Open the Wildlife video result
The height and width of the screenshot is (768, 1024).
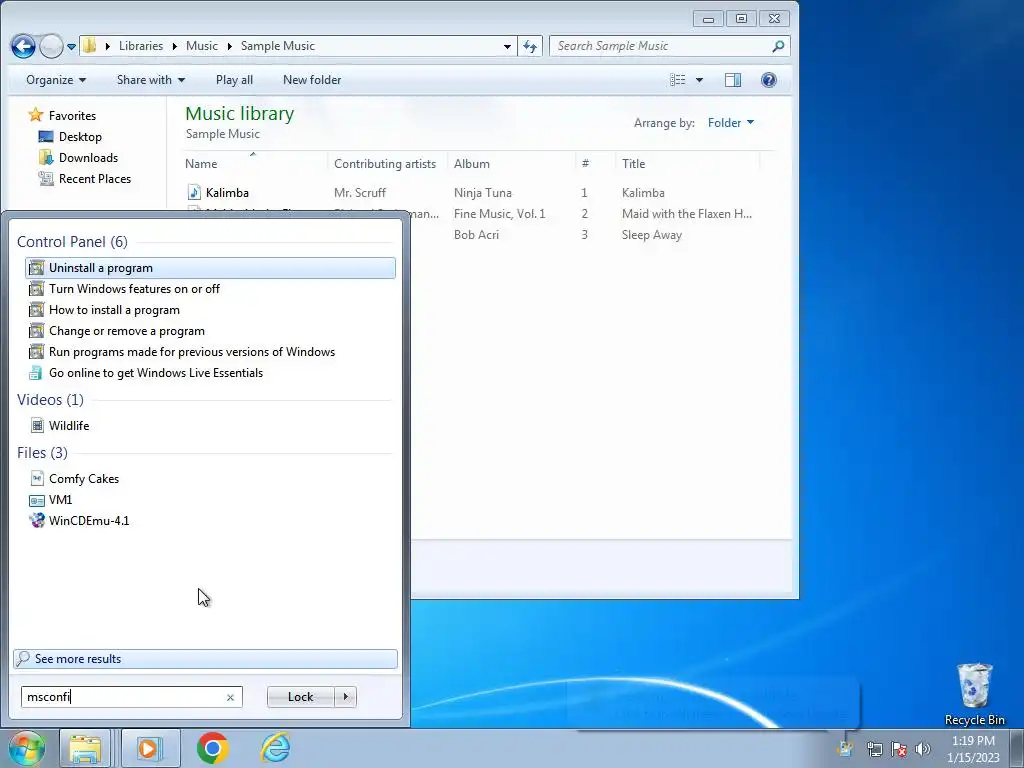(210, 425)
